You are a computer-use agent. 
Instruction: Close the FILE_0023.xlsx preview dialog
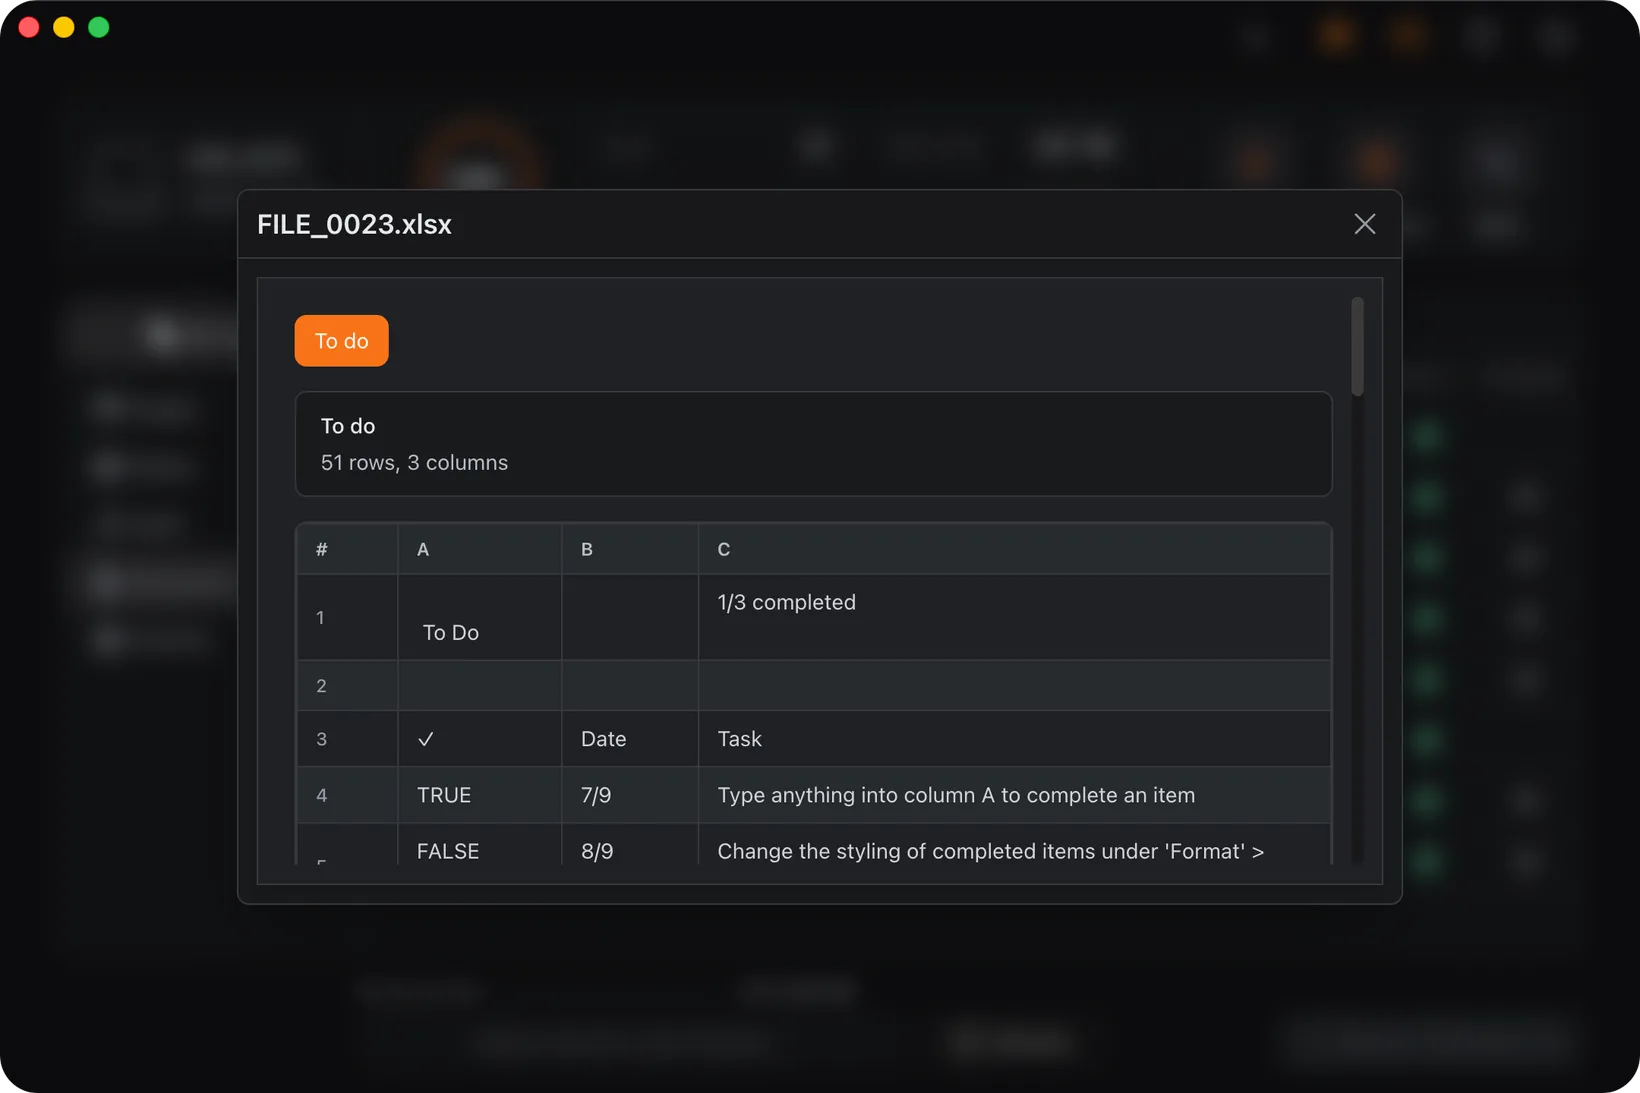[1364, 224]
